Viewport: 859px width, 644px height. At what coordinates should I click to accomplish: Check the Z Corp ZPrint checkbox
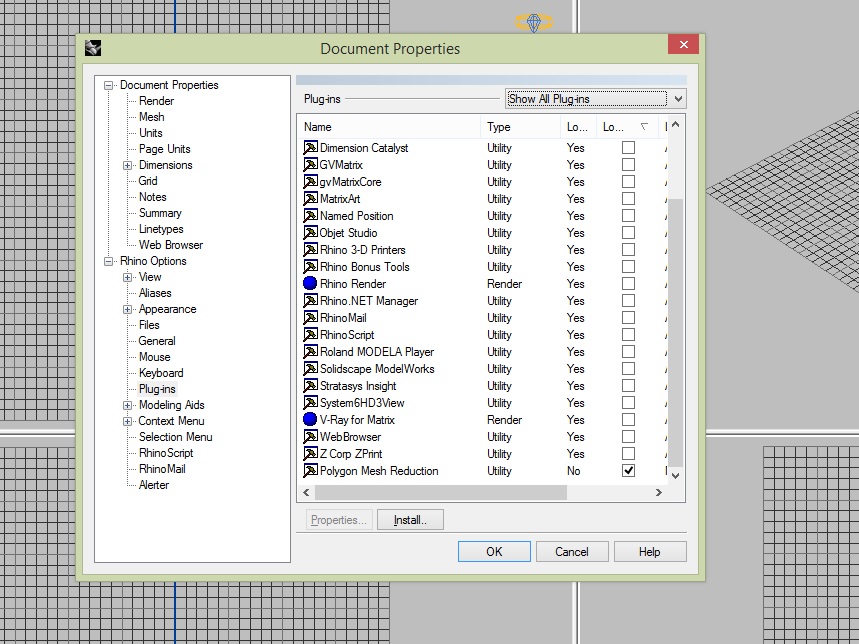(628, 453)
